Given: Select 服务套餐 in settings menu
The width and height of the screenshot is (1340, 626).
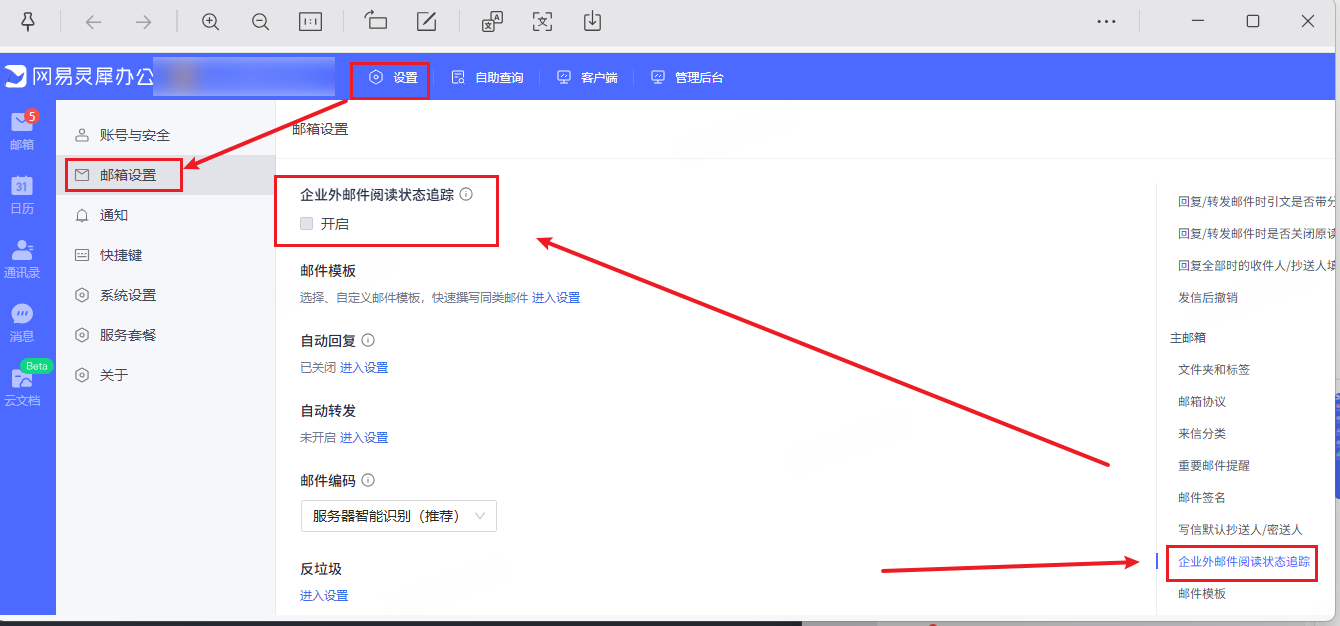Looking at the screenshot, I should click(x=165, y=335).
